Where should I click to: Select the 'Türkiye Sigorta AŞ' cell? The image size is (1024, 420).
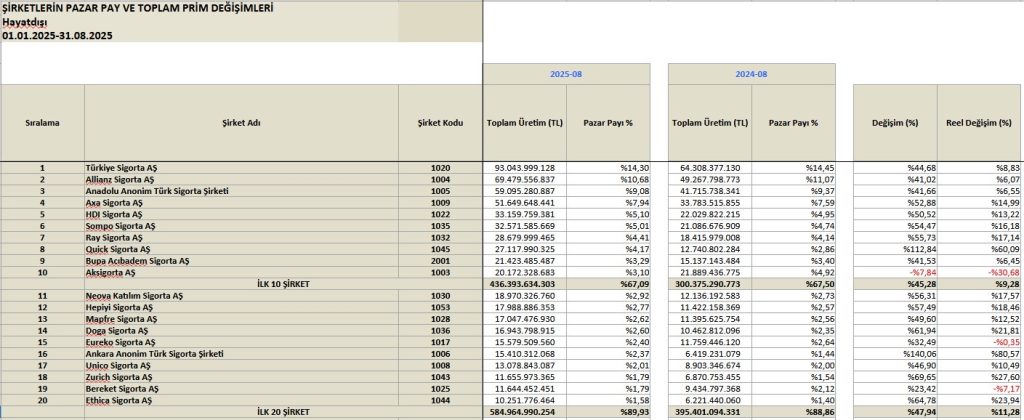(241, 168)
